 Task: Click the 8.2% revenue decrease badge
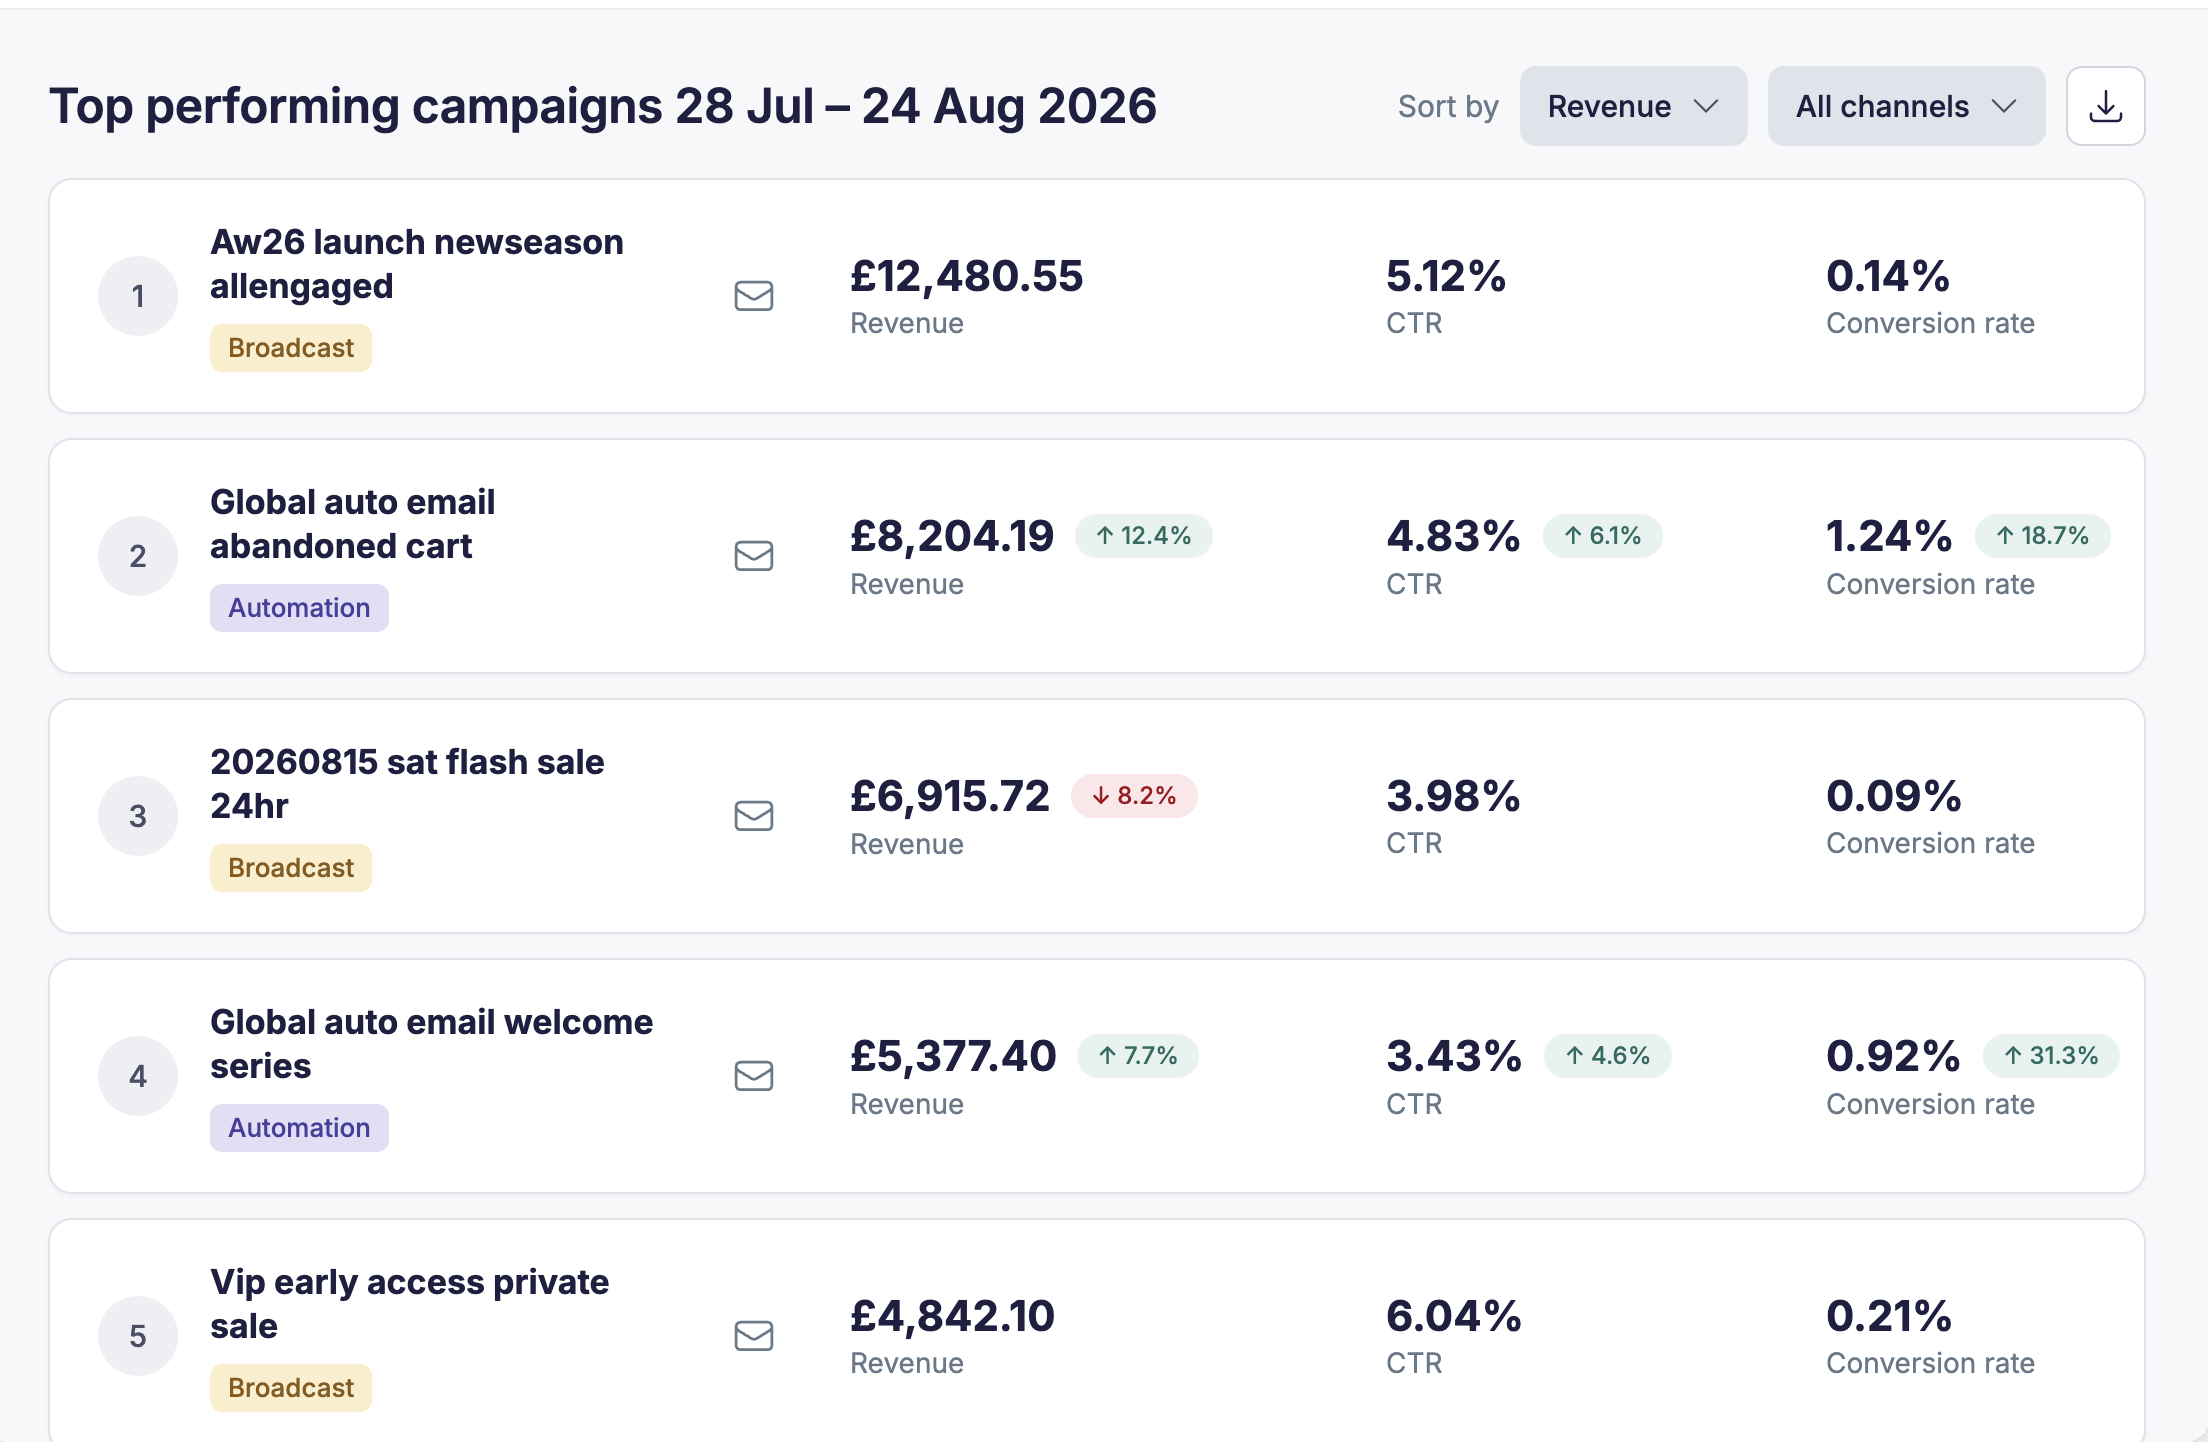click(x=1134, y=796)
